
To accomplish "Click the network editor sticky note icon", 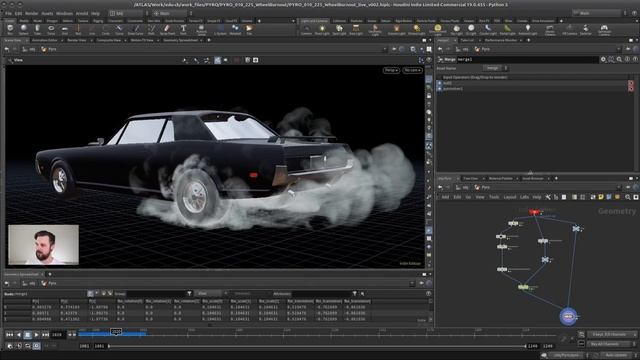I will coord(601,197).
